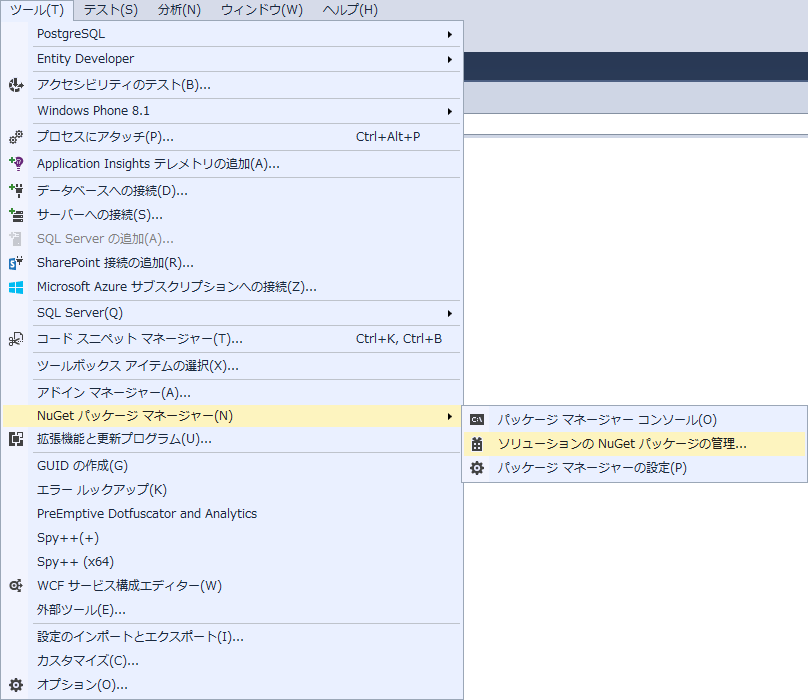
Task: Expand the Windows Phone 8.1 submenu arrow
Action: (449, 111)
